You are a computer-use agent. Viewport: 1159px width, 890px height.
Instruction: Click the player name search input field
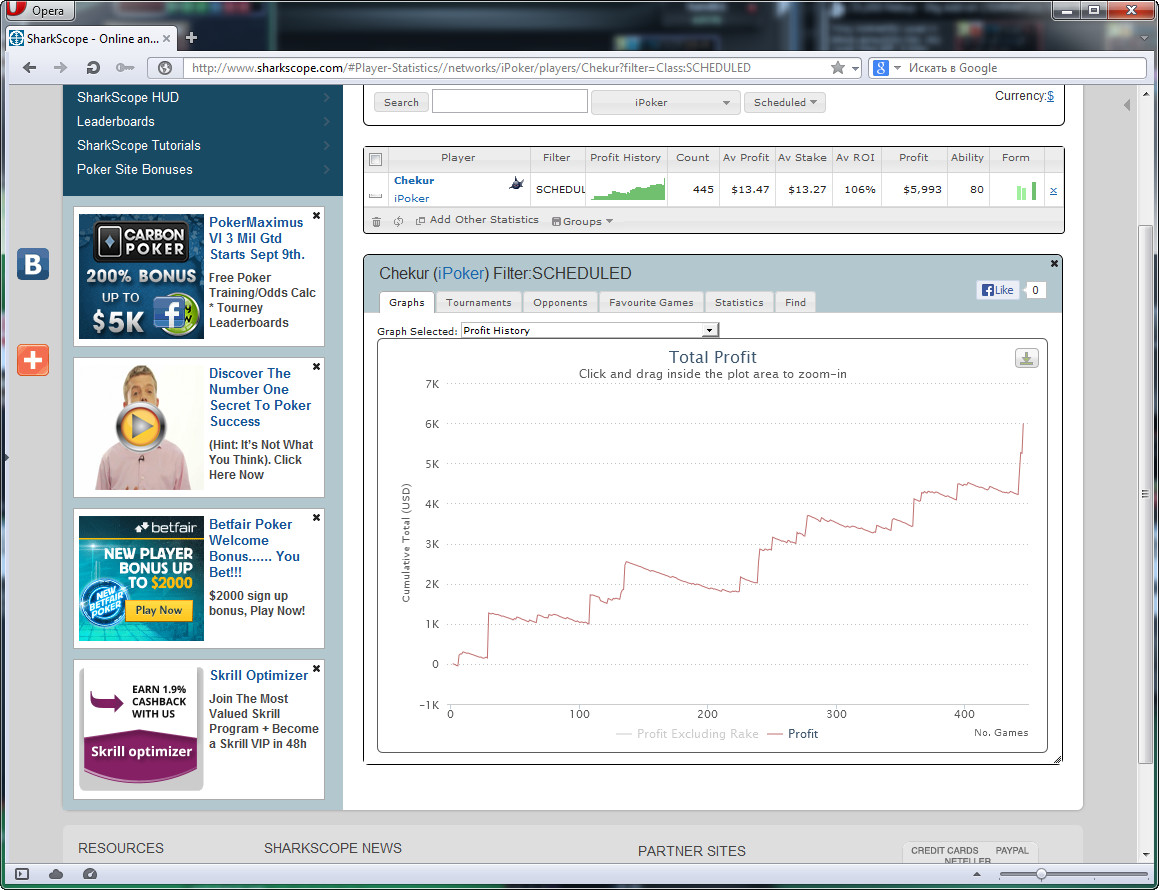[509, 101]
